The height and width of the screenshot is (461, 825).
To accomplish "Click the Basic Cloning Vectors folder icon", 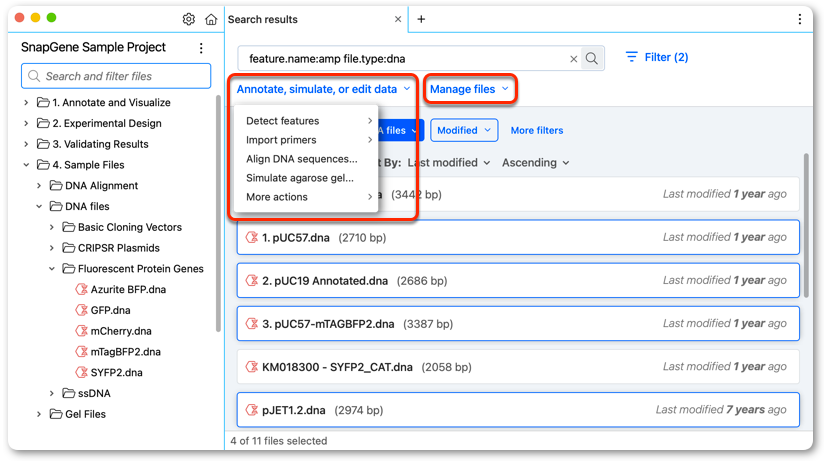I will (x=68, y=227).
